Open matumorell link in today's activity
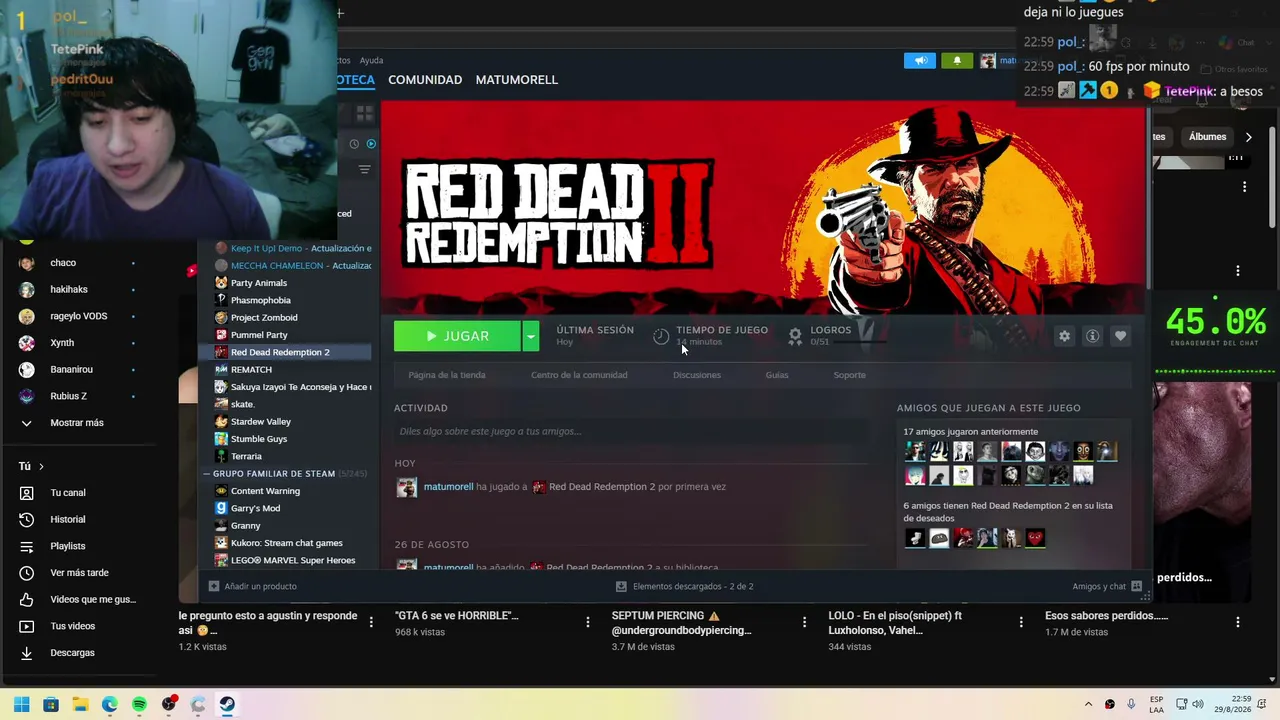1280x720 pixels. 448,487
